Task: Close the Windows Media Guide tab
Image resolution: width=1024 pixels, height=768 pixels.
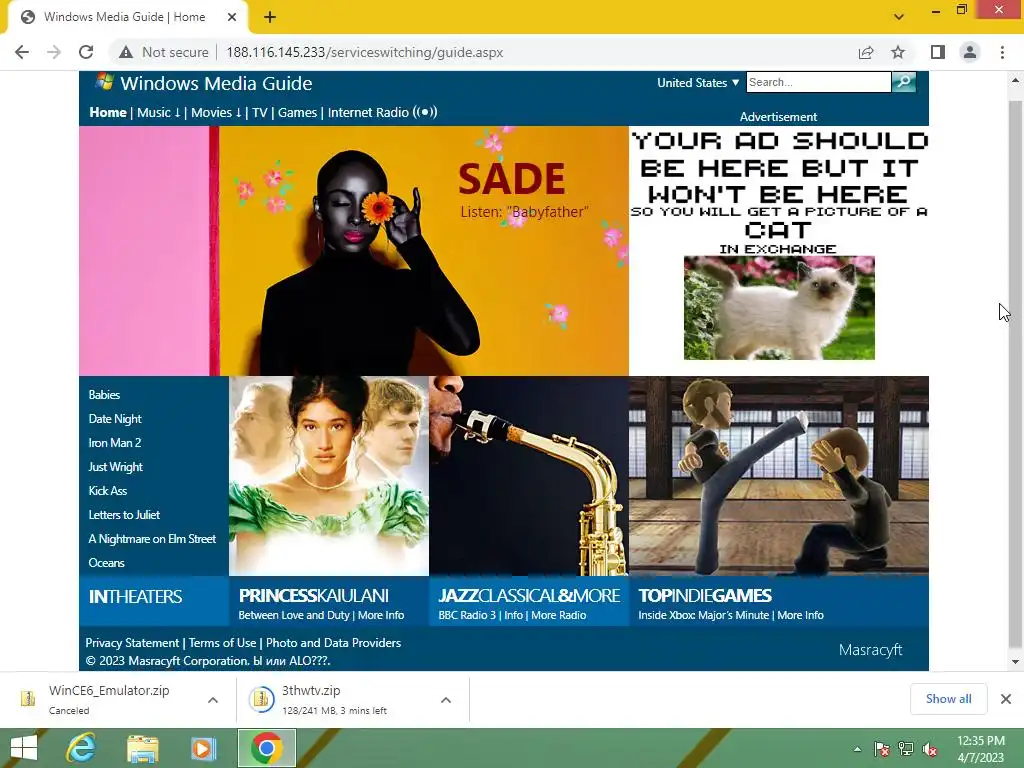Action: [232, 17]
